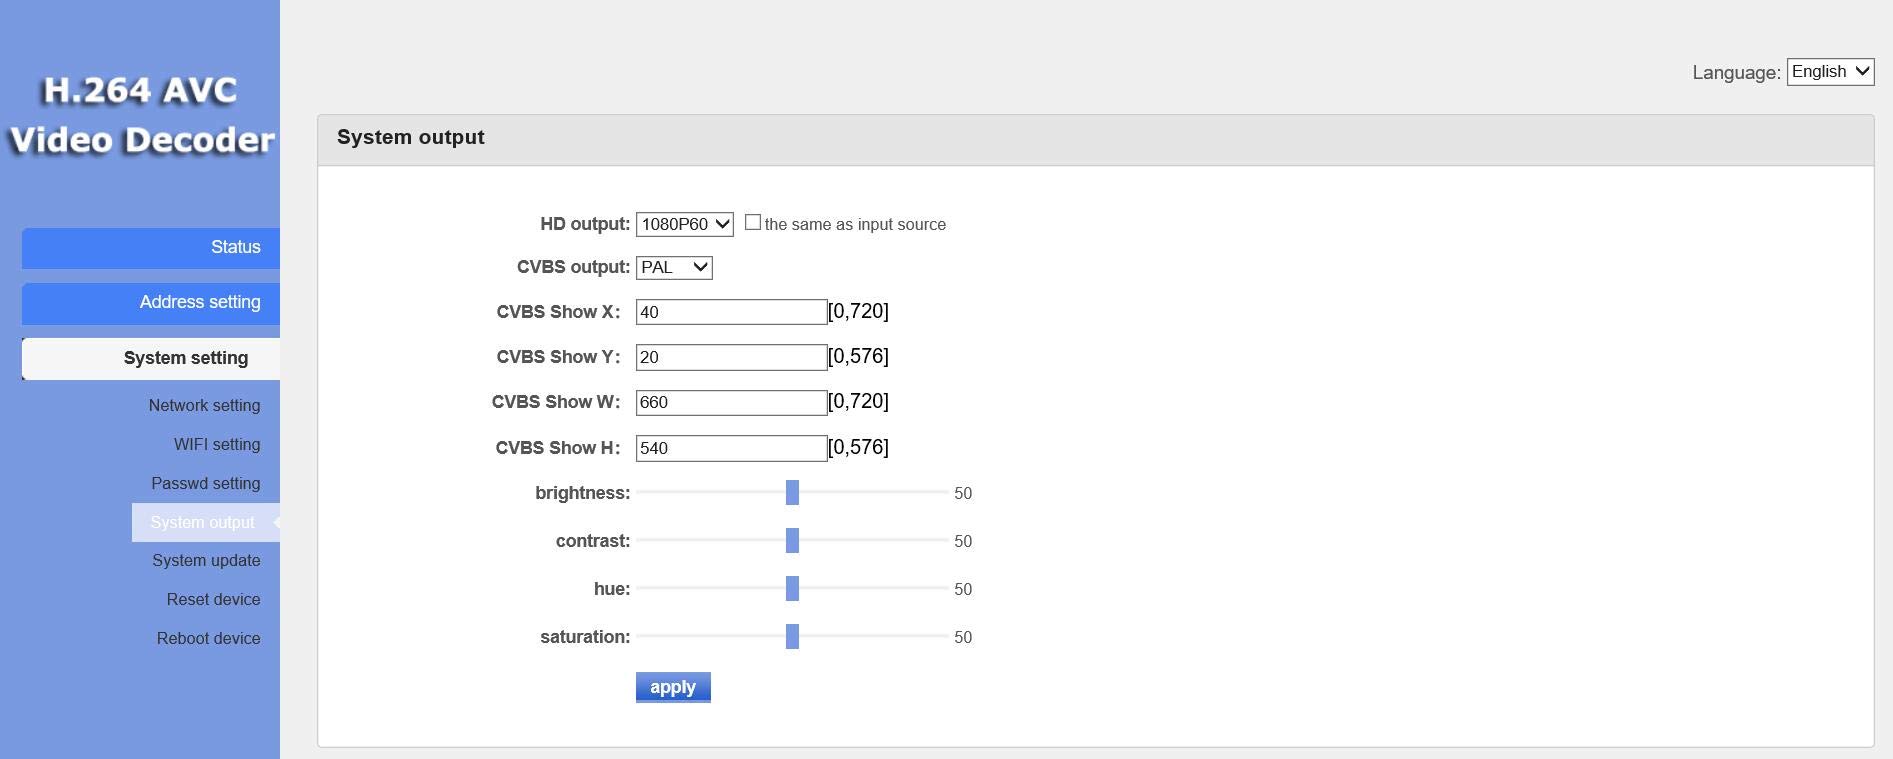Click the brightness slider handle
This screenshot has height=759, width=1893.
click(x=792, y=492)
